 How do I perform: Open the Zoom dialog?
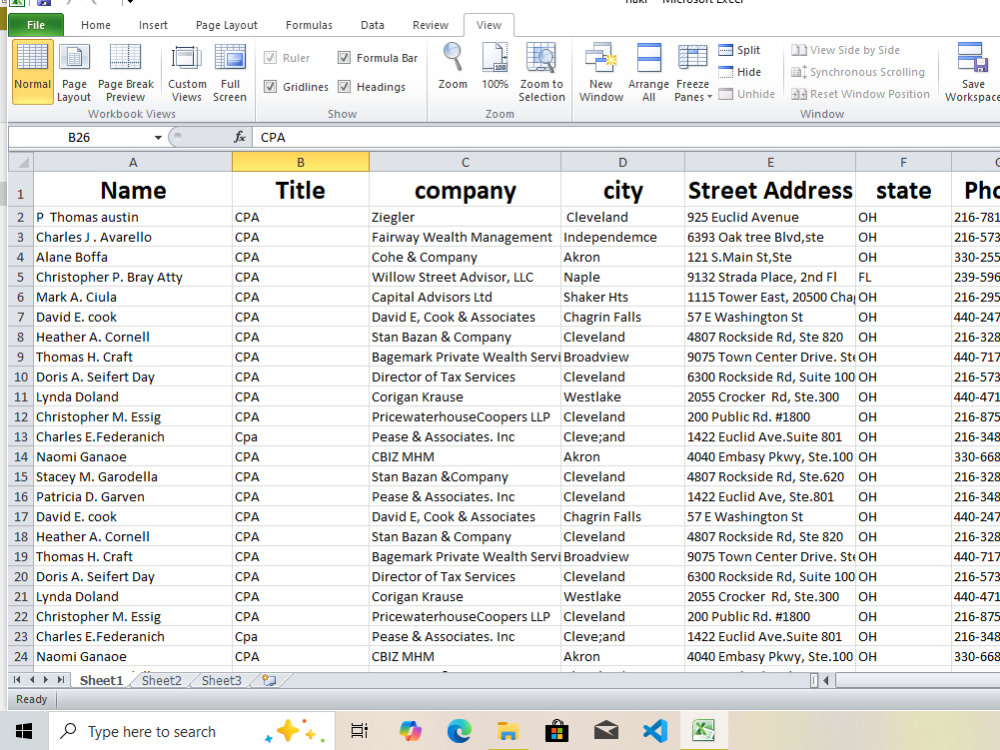point(453,66)
